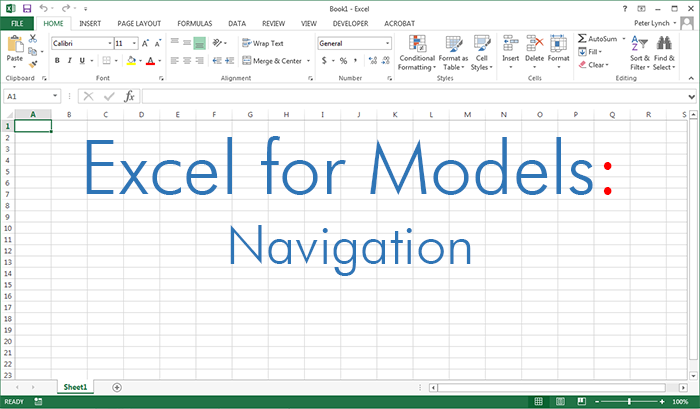Click Find & Select button
This screenshot has width=700, height=409.
664,53
